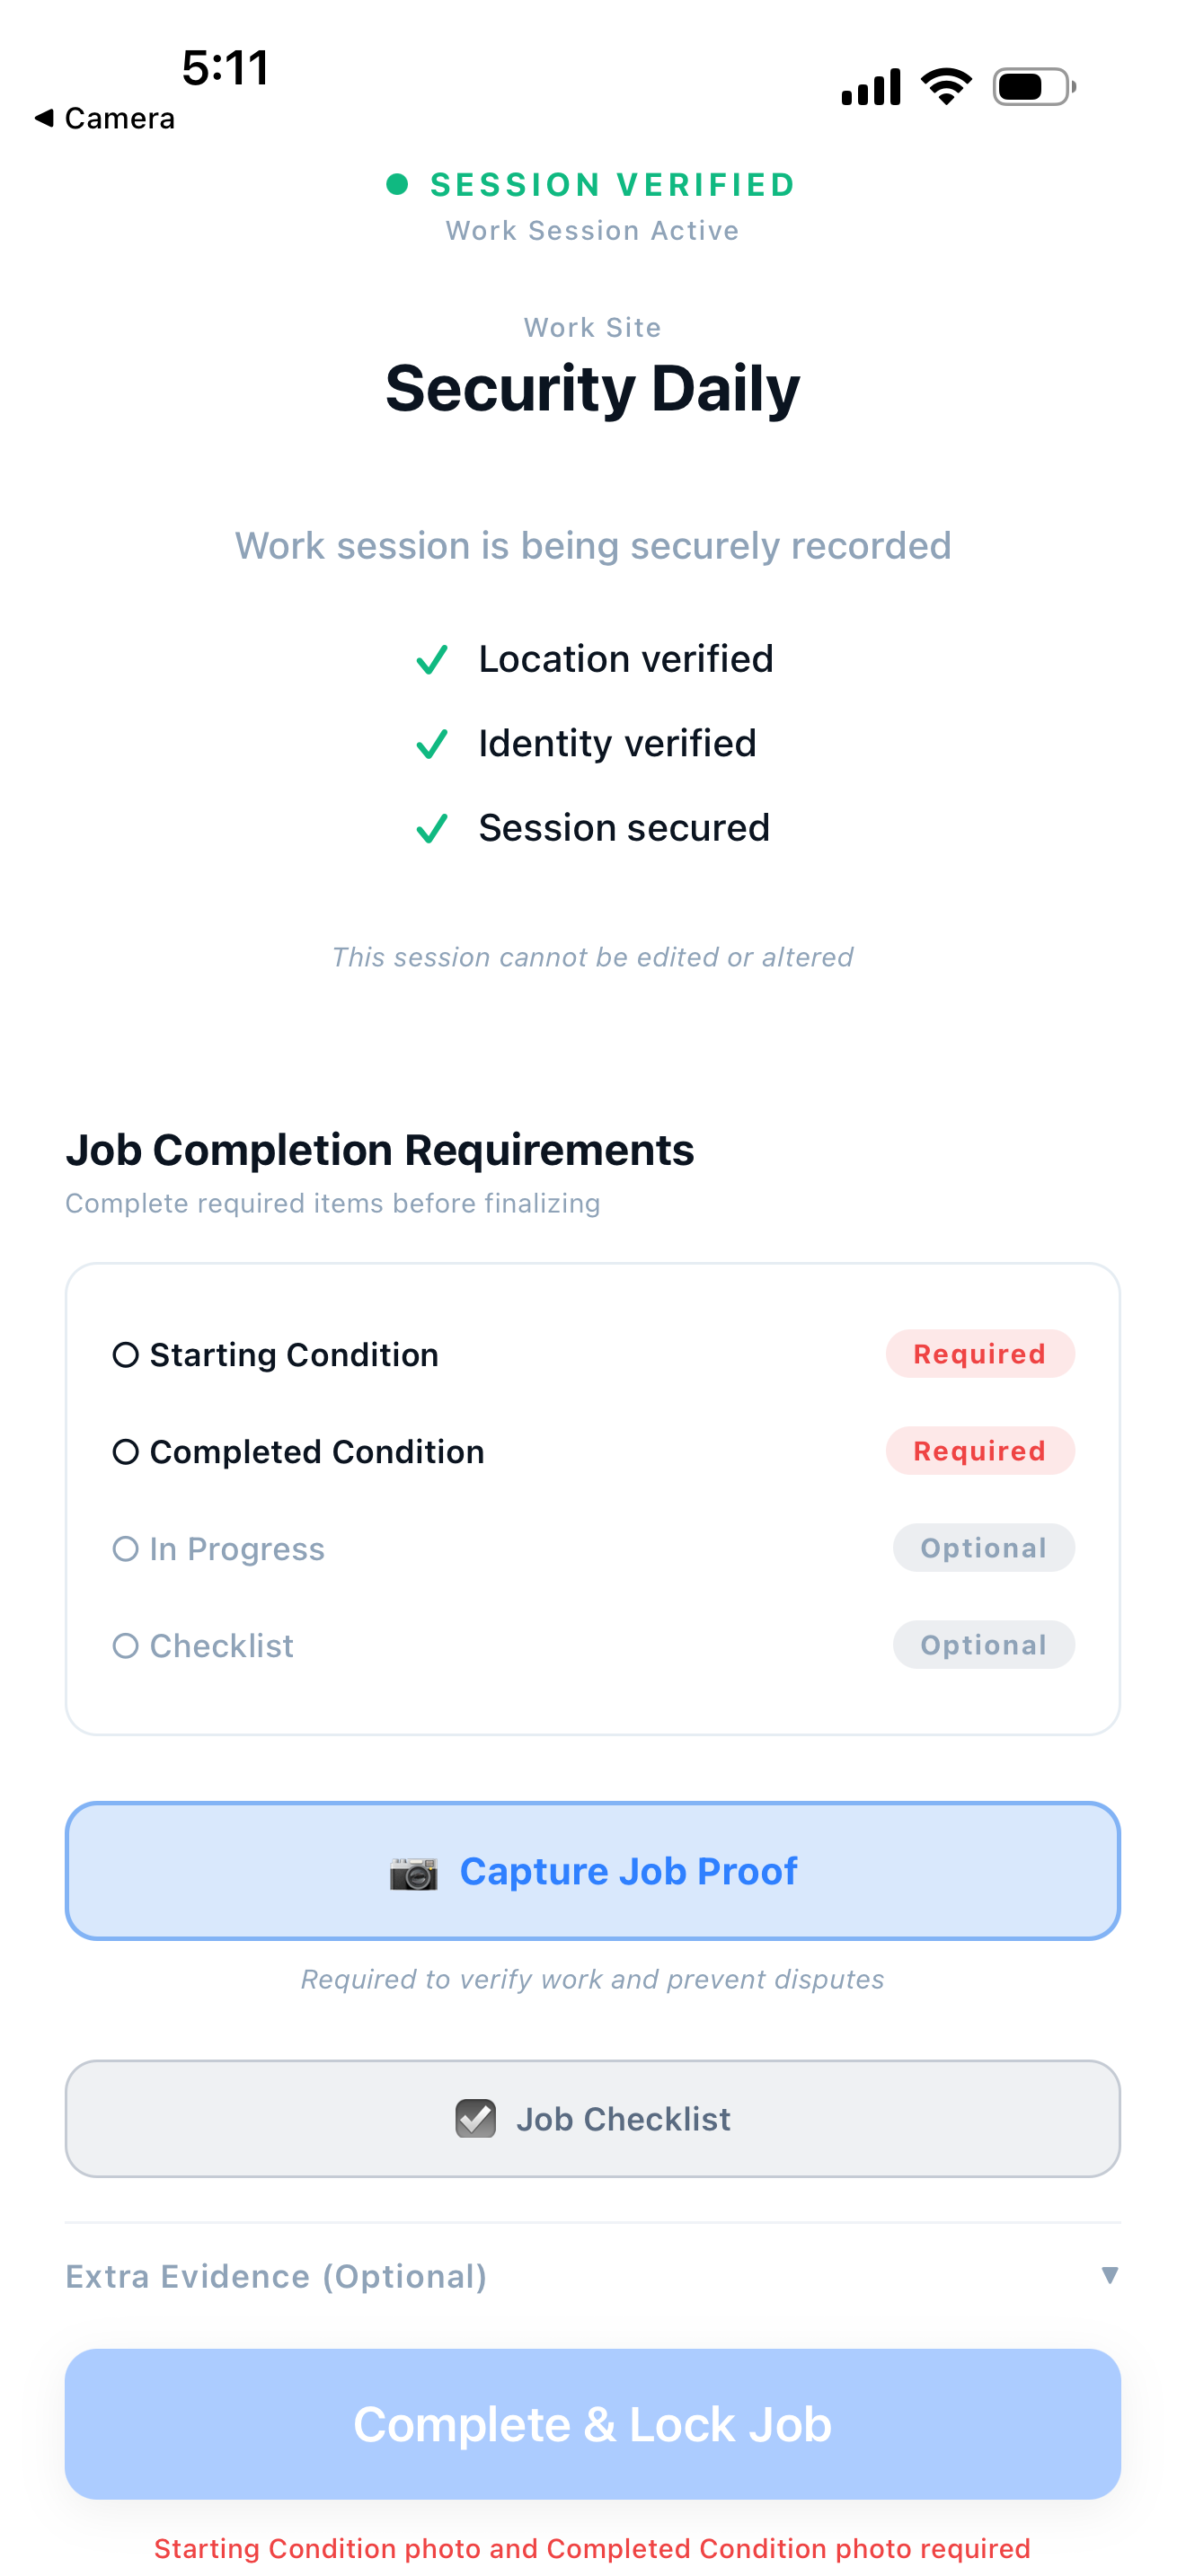Select the Completed Condition radio circle
1186x2576 pixels.
(x=125, y=1452)
